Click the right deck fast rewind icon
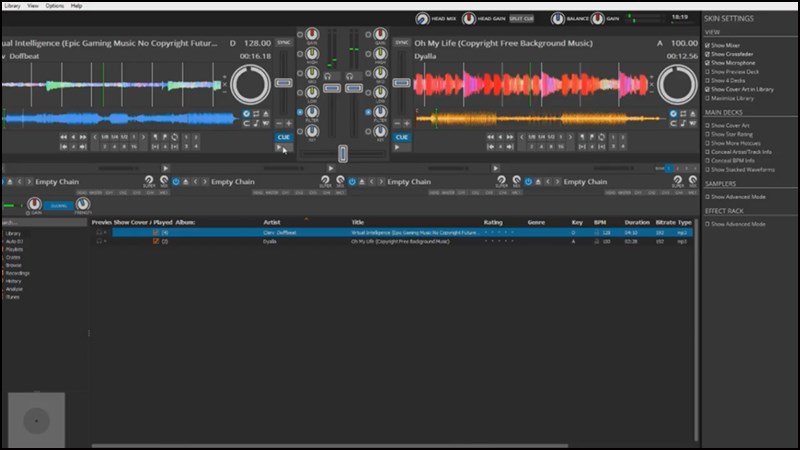800x450 pixels. (490, 137)
